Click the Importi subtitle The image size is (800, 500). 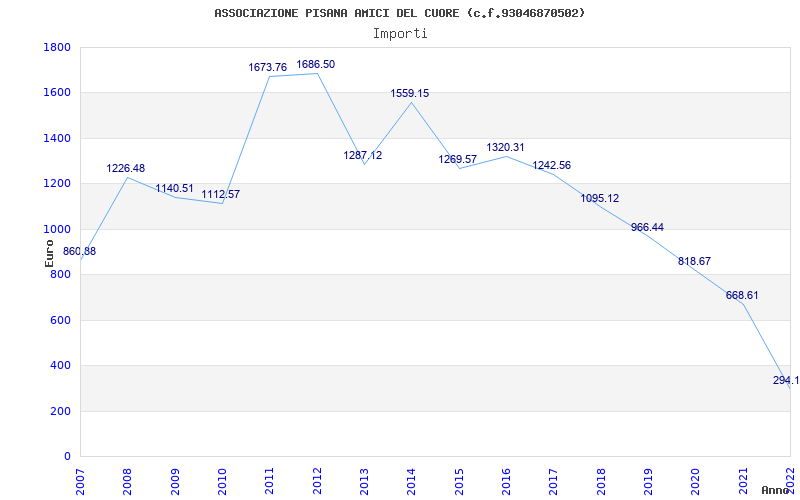click(x=400, y=34)
